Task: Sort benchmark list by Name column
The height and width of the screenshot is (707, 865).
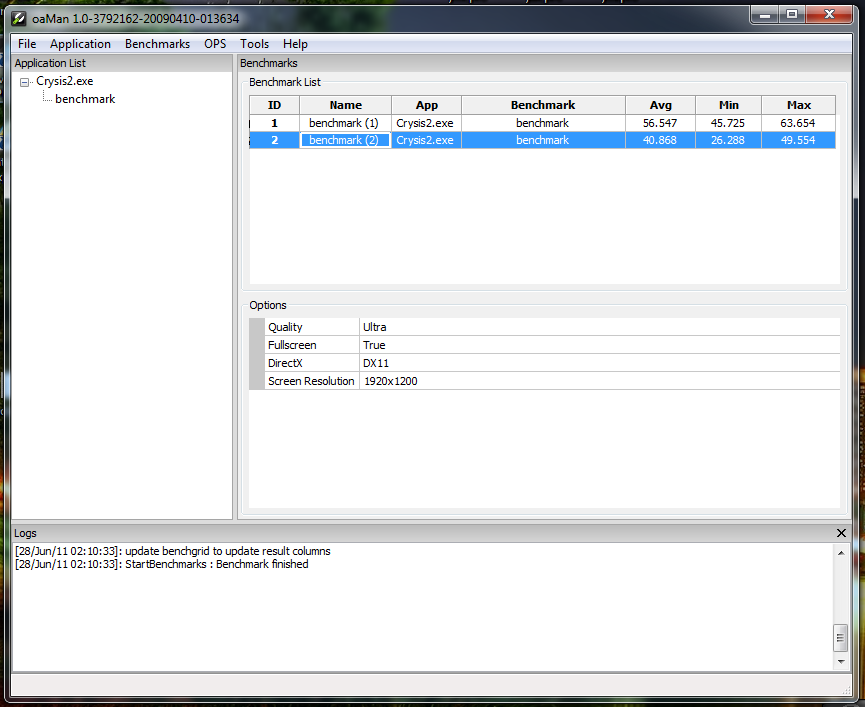Action: [345, 105]
